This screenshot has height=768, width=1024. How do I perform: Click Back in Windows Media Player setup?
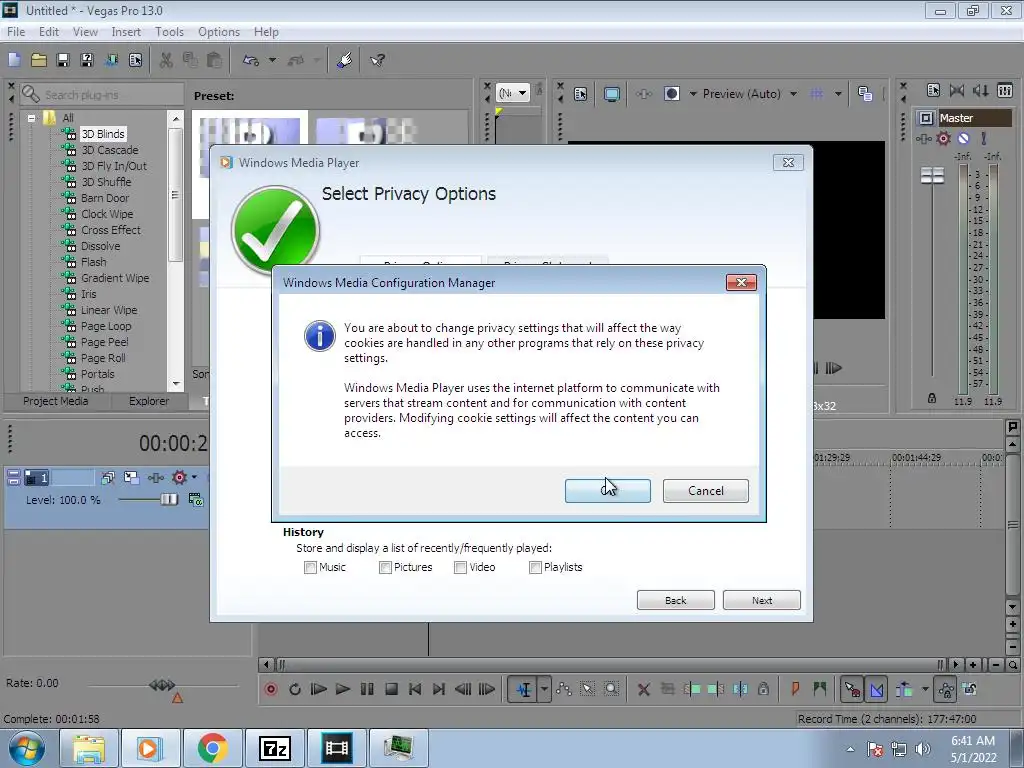click(675, 600)
